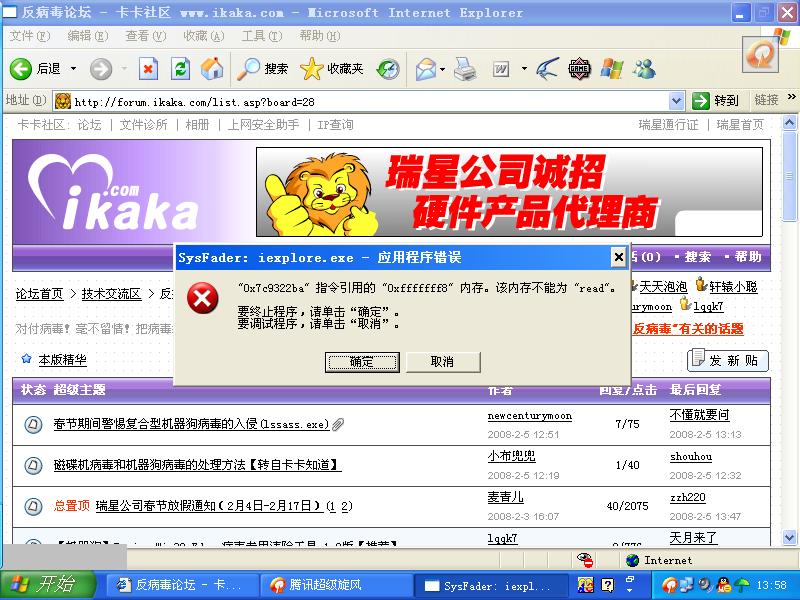Click the Word edit icon in toolbar

[501, 69]
